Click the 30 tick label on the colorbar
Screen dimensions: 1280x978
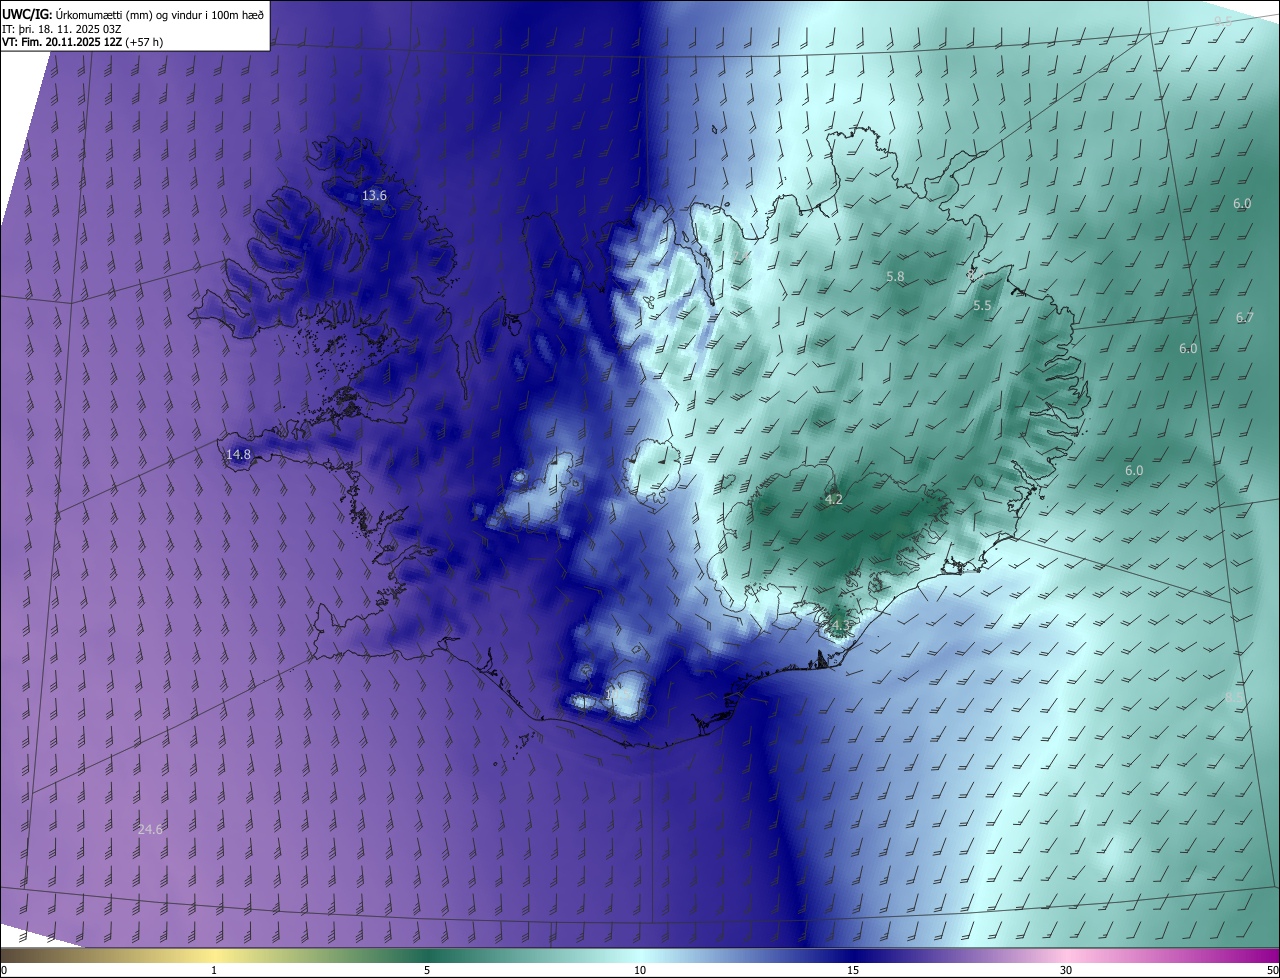[1066, 970]
